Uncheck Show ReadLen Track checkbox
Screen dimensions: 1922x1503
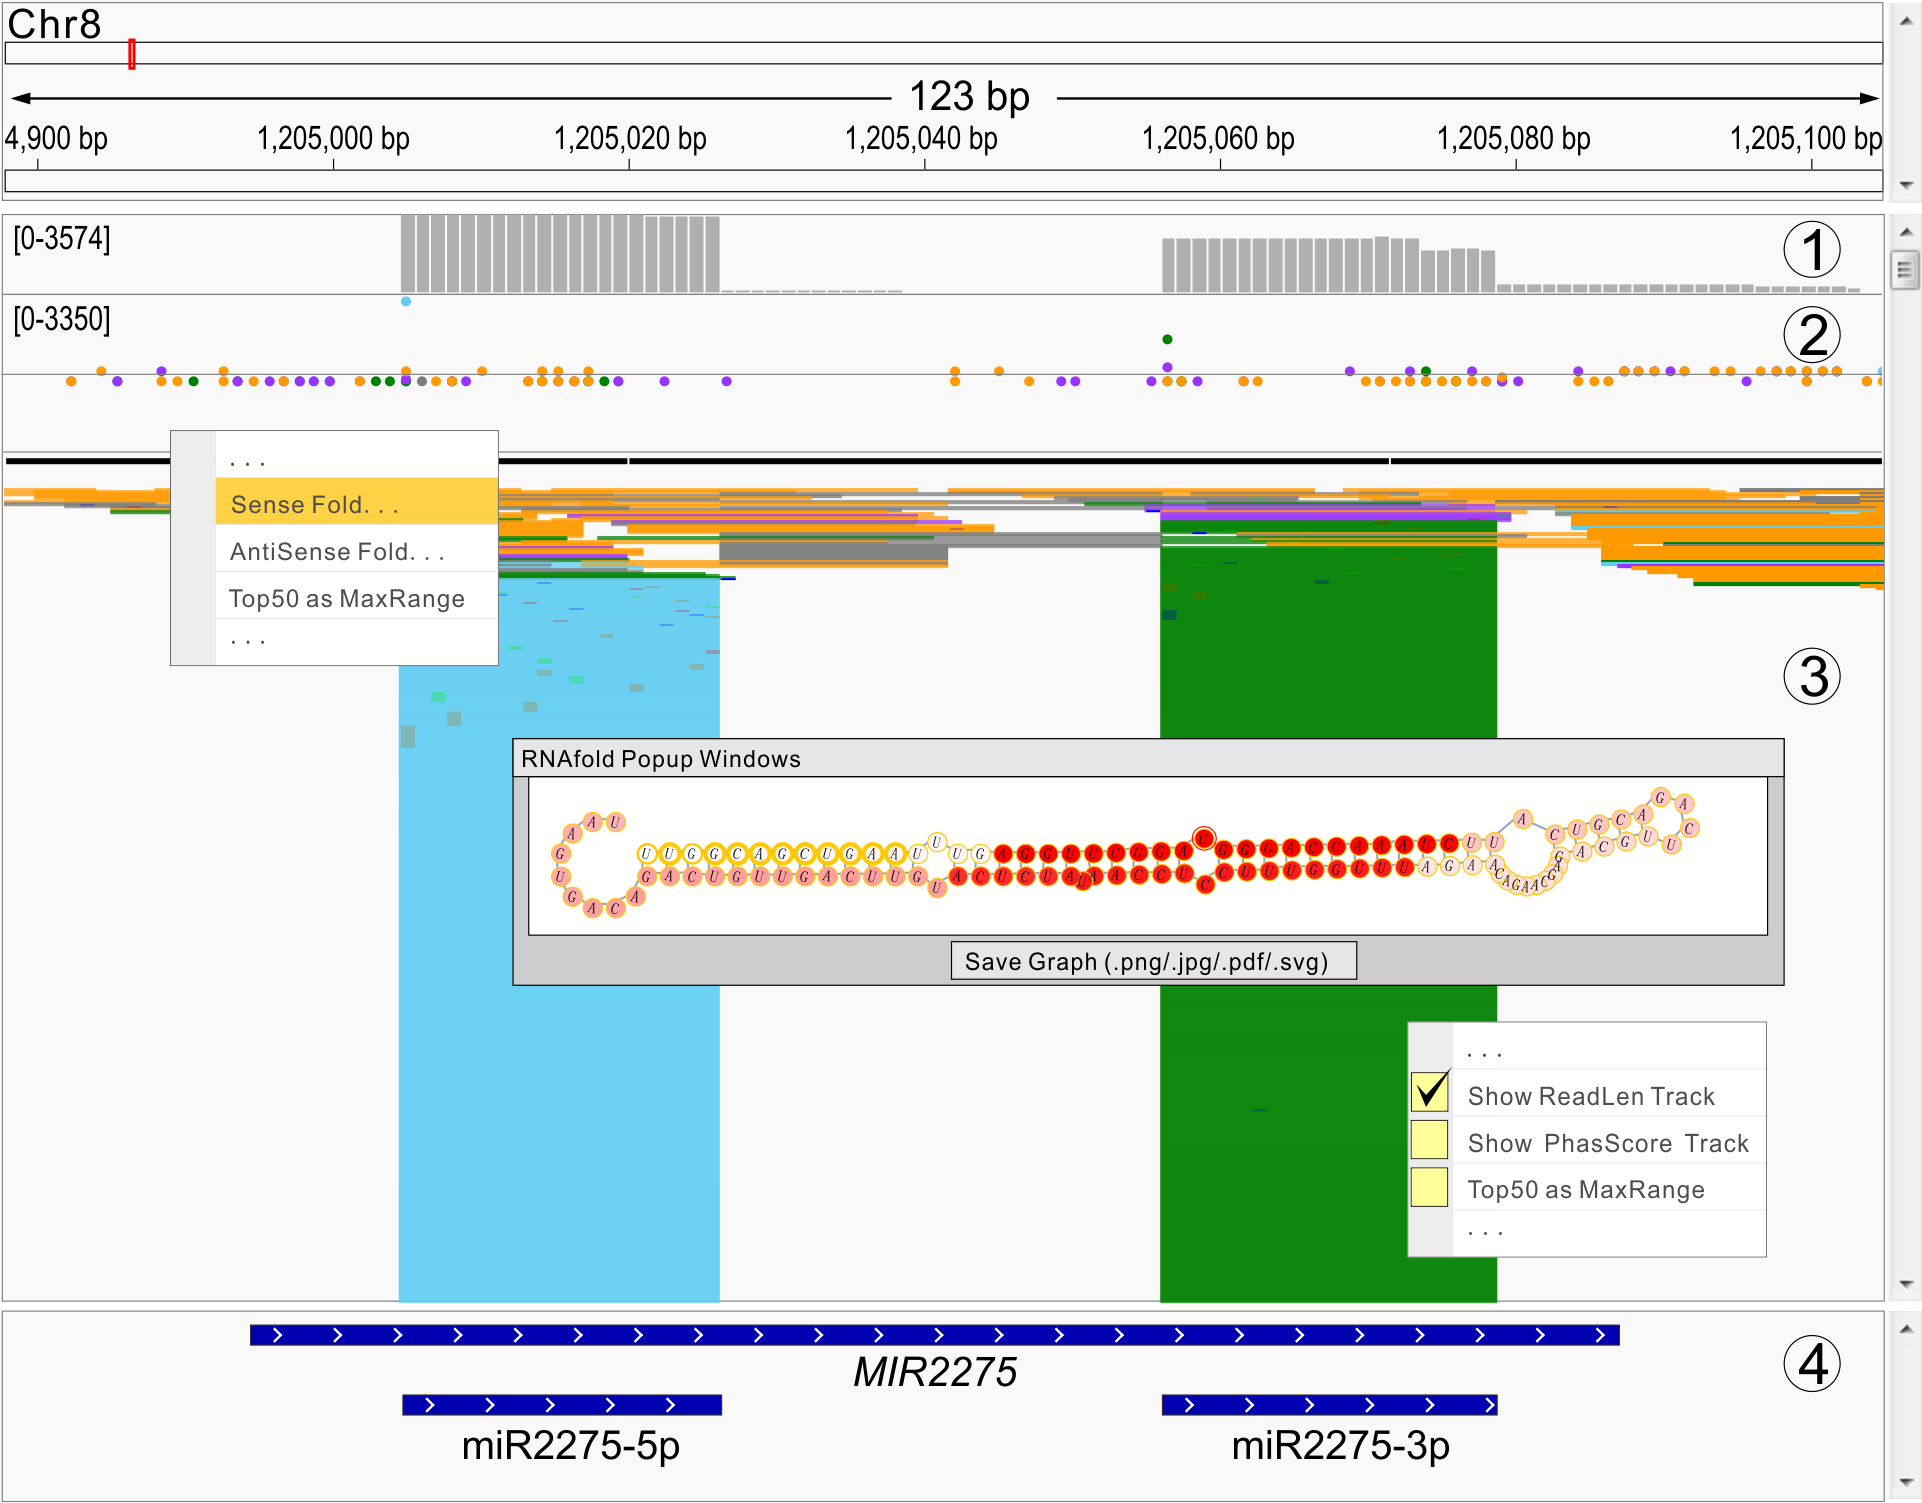tap(1429, 1092)
